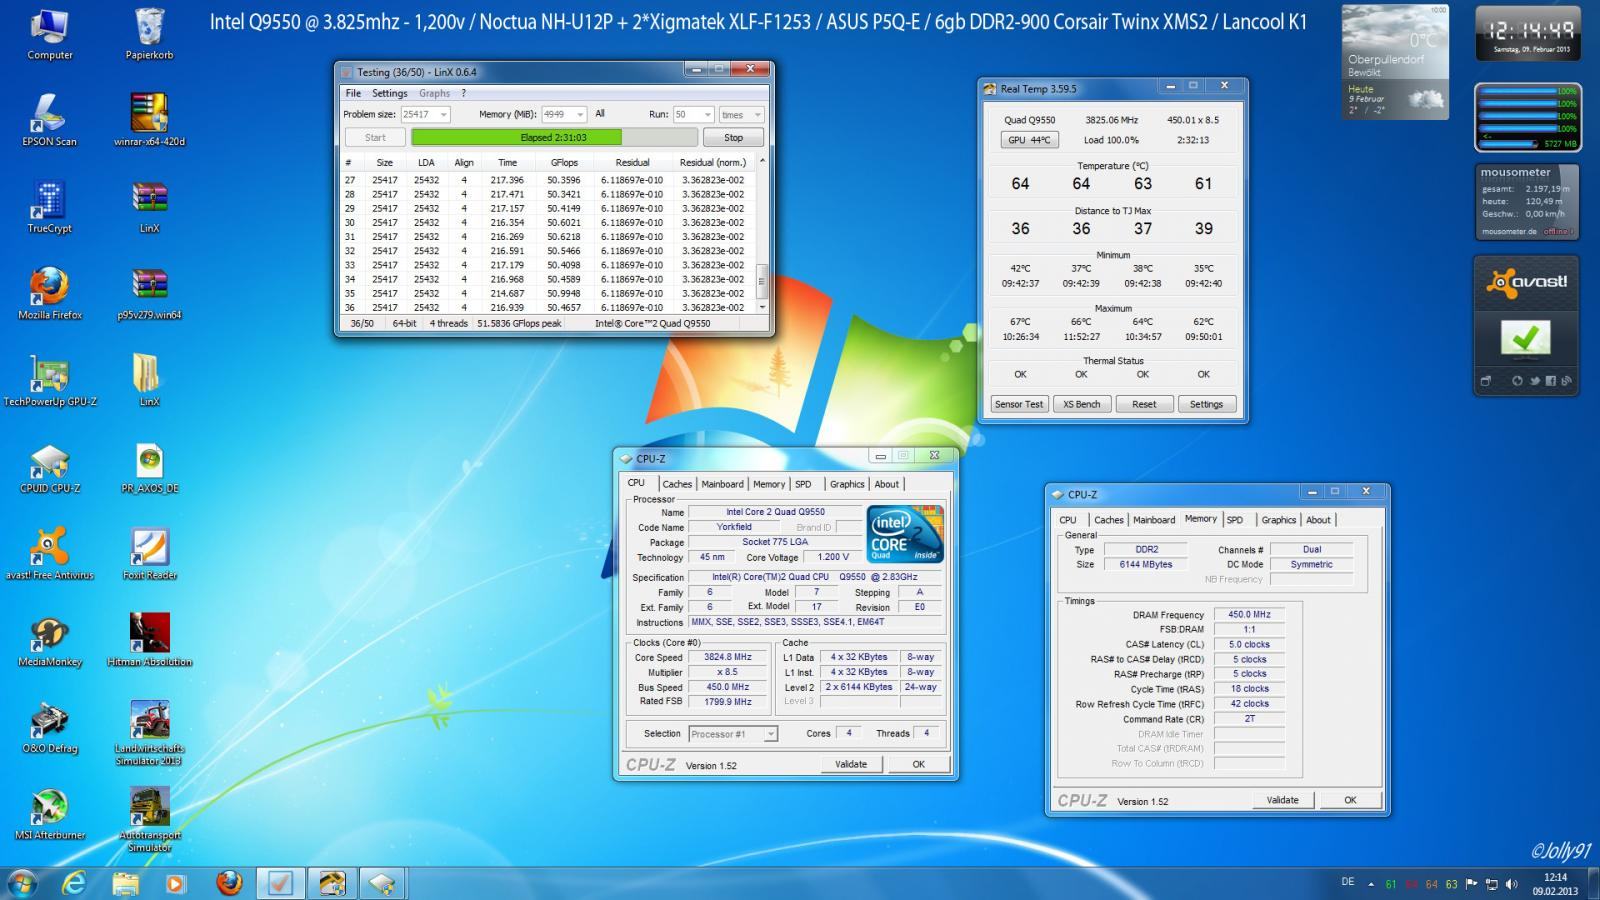Click the volume speaker tray icon
The width and height of the screenshot is (1600, 900).
tap(1511, 884)
